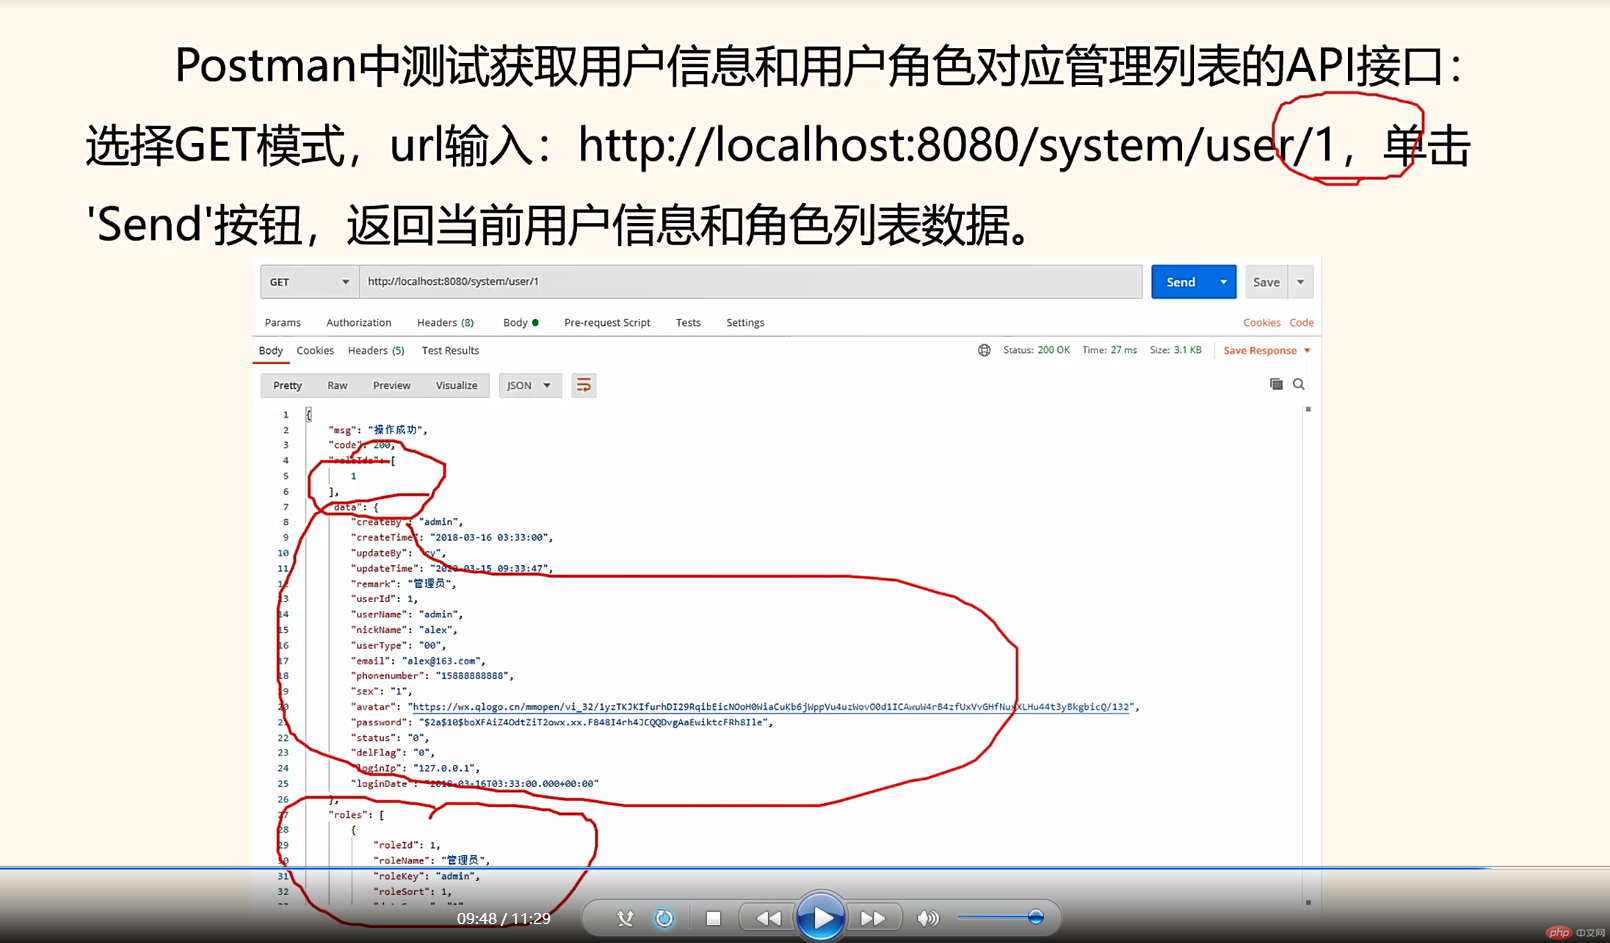1610x943 pixels.
Task: Click the response scrollbar up marker
Action: 1308,410
